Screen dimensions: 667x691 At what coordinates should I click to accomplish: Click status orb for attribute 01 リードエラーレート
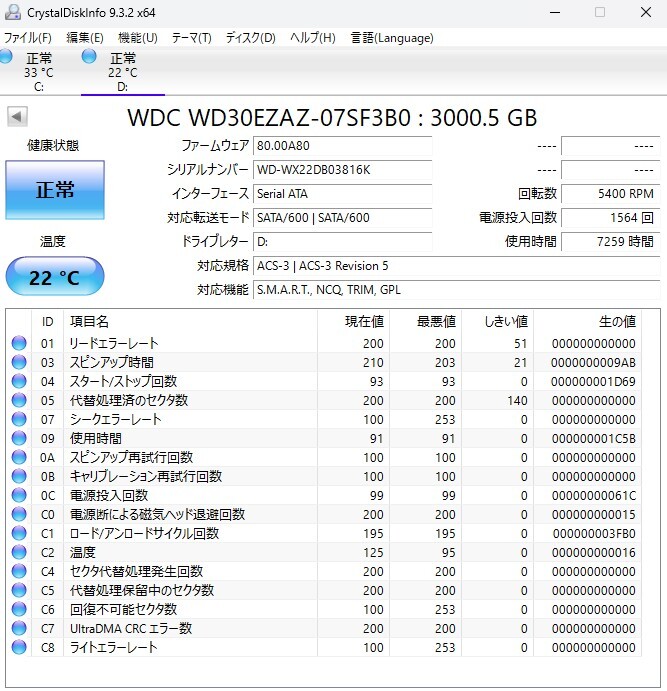(19, 343)
